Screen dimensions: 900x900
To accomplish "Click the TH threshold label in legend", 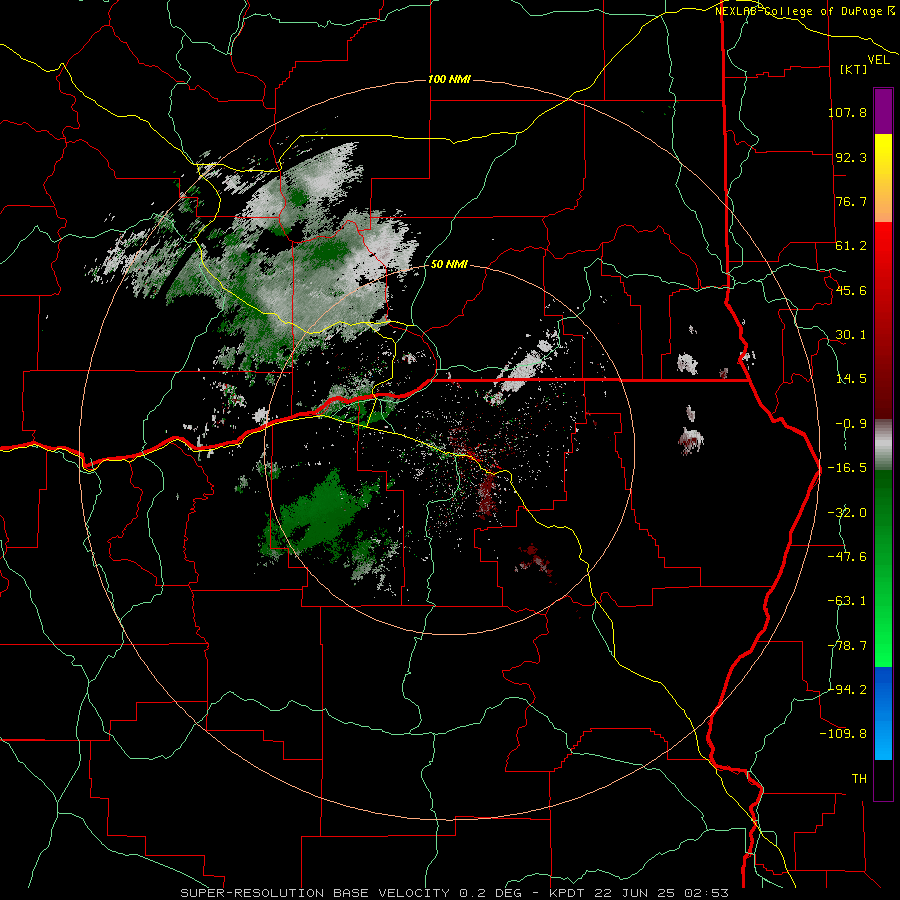I will 859,779.
